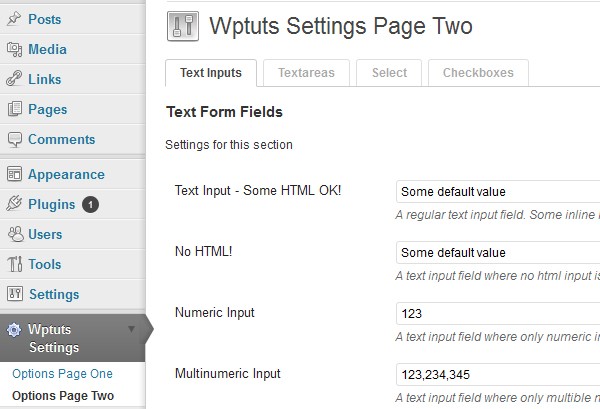
Task: Click the Pages document icon
Action: click(x=15, y=109)
